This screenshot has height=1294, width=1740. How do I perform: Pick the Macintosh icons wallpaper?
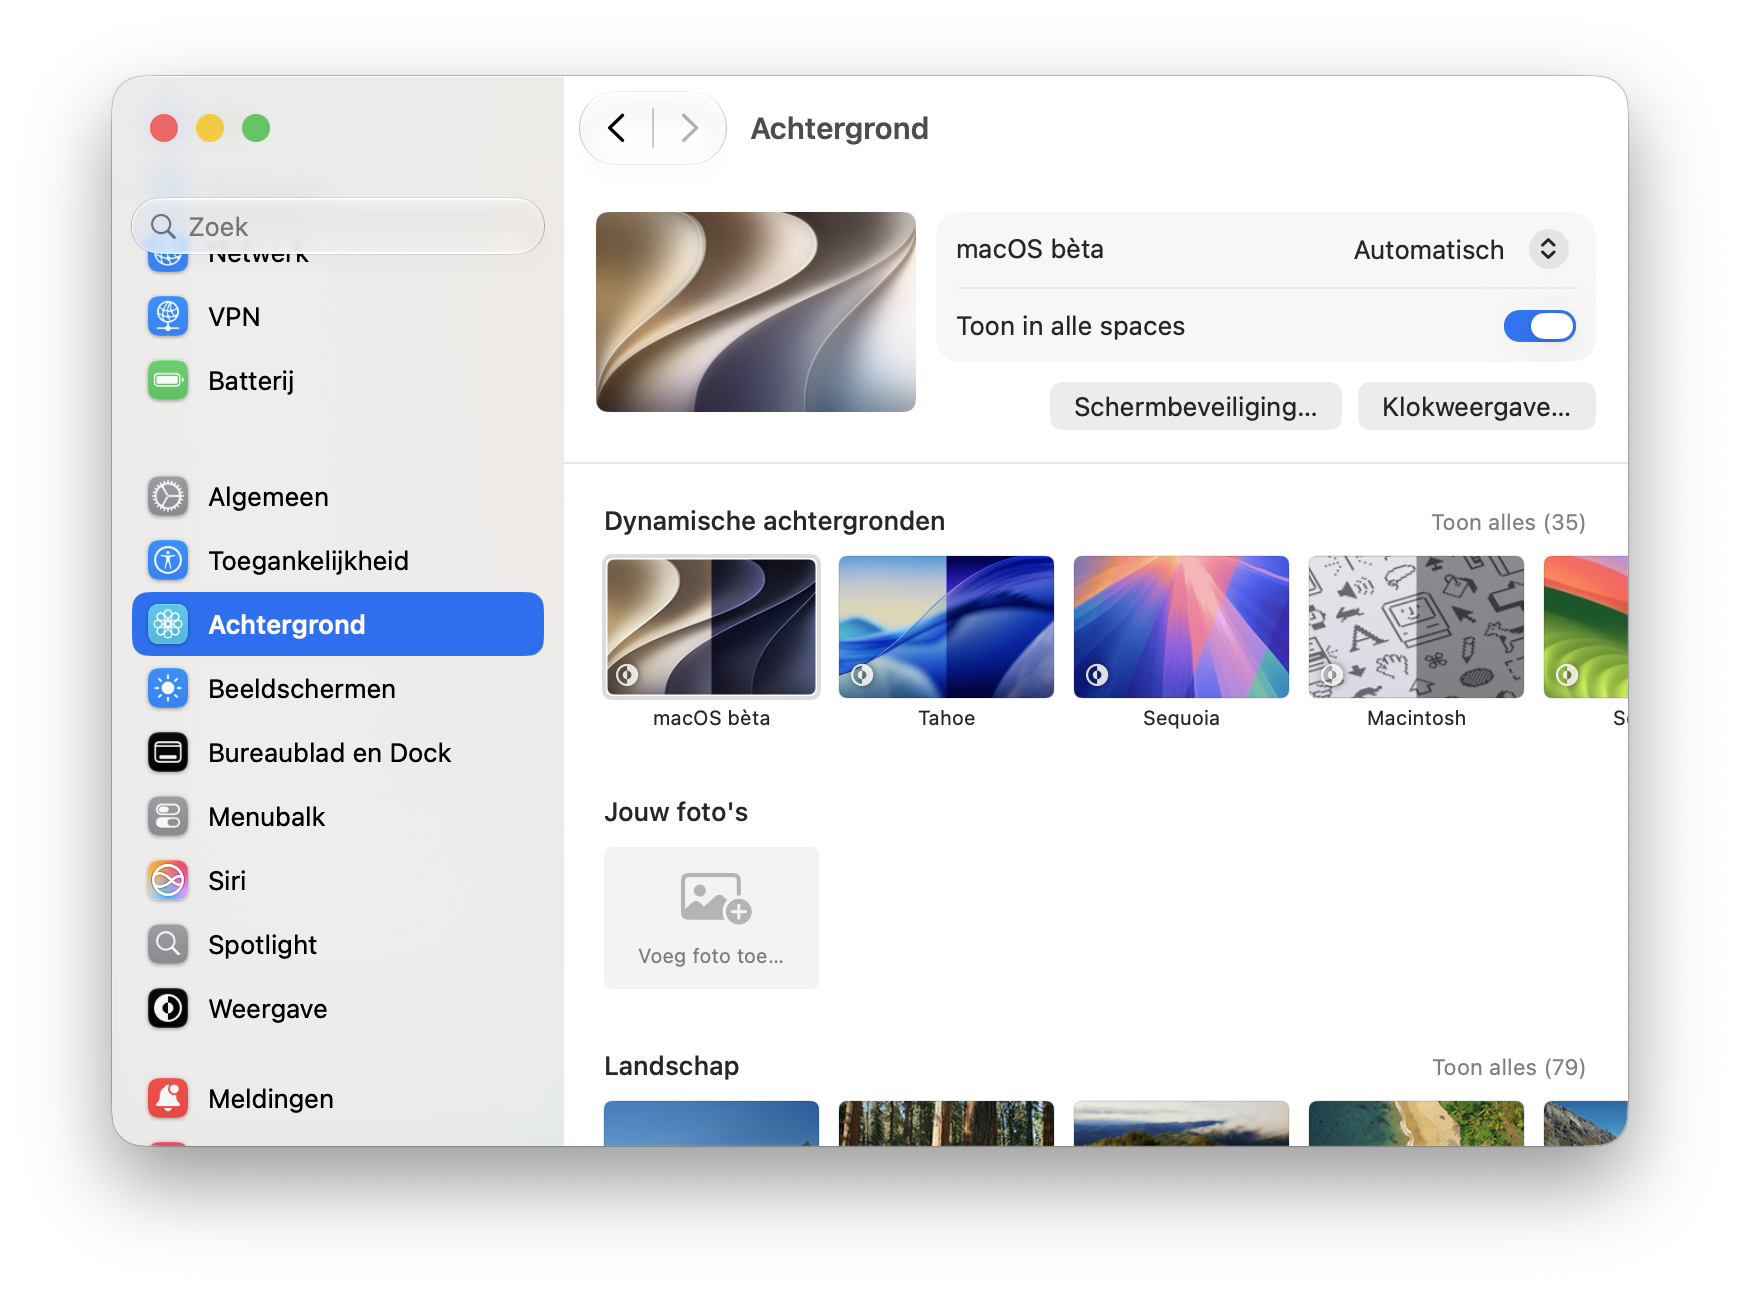[1416, 627]
